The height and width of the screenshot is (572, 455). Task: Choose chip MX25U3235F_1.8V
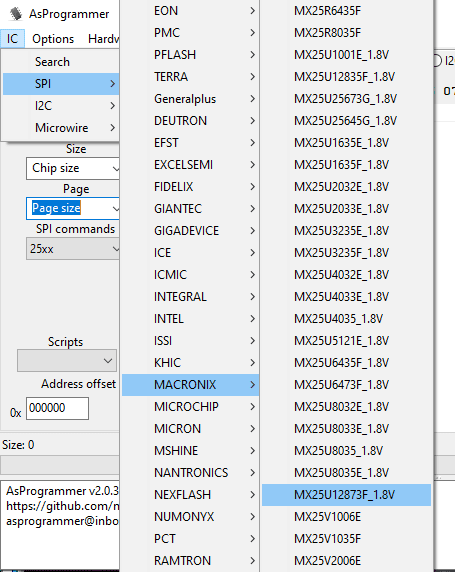[346, 252]
